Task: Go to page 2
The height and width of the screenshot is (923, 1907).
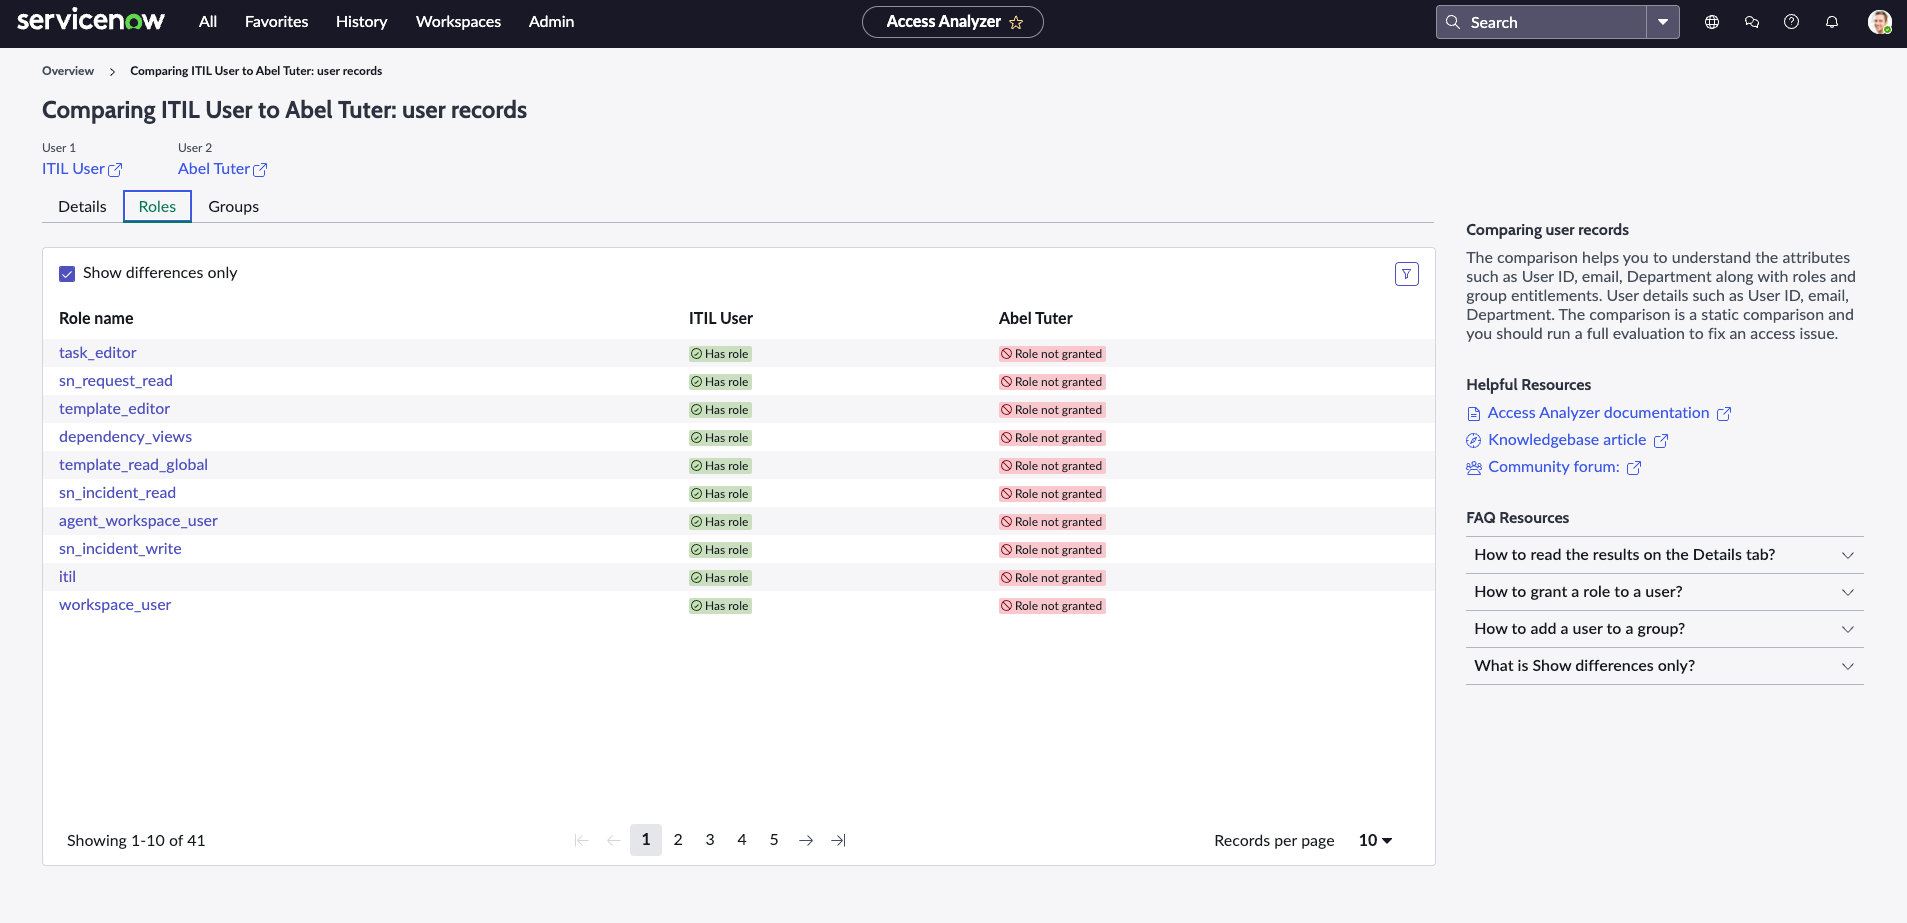Action: point(678,840)
